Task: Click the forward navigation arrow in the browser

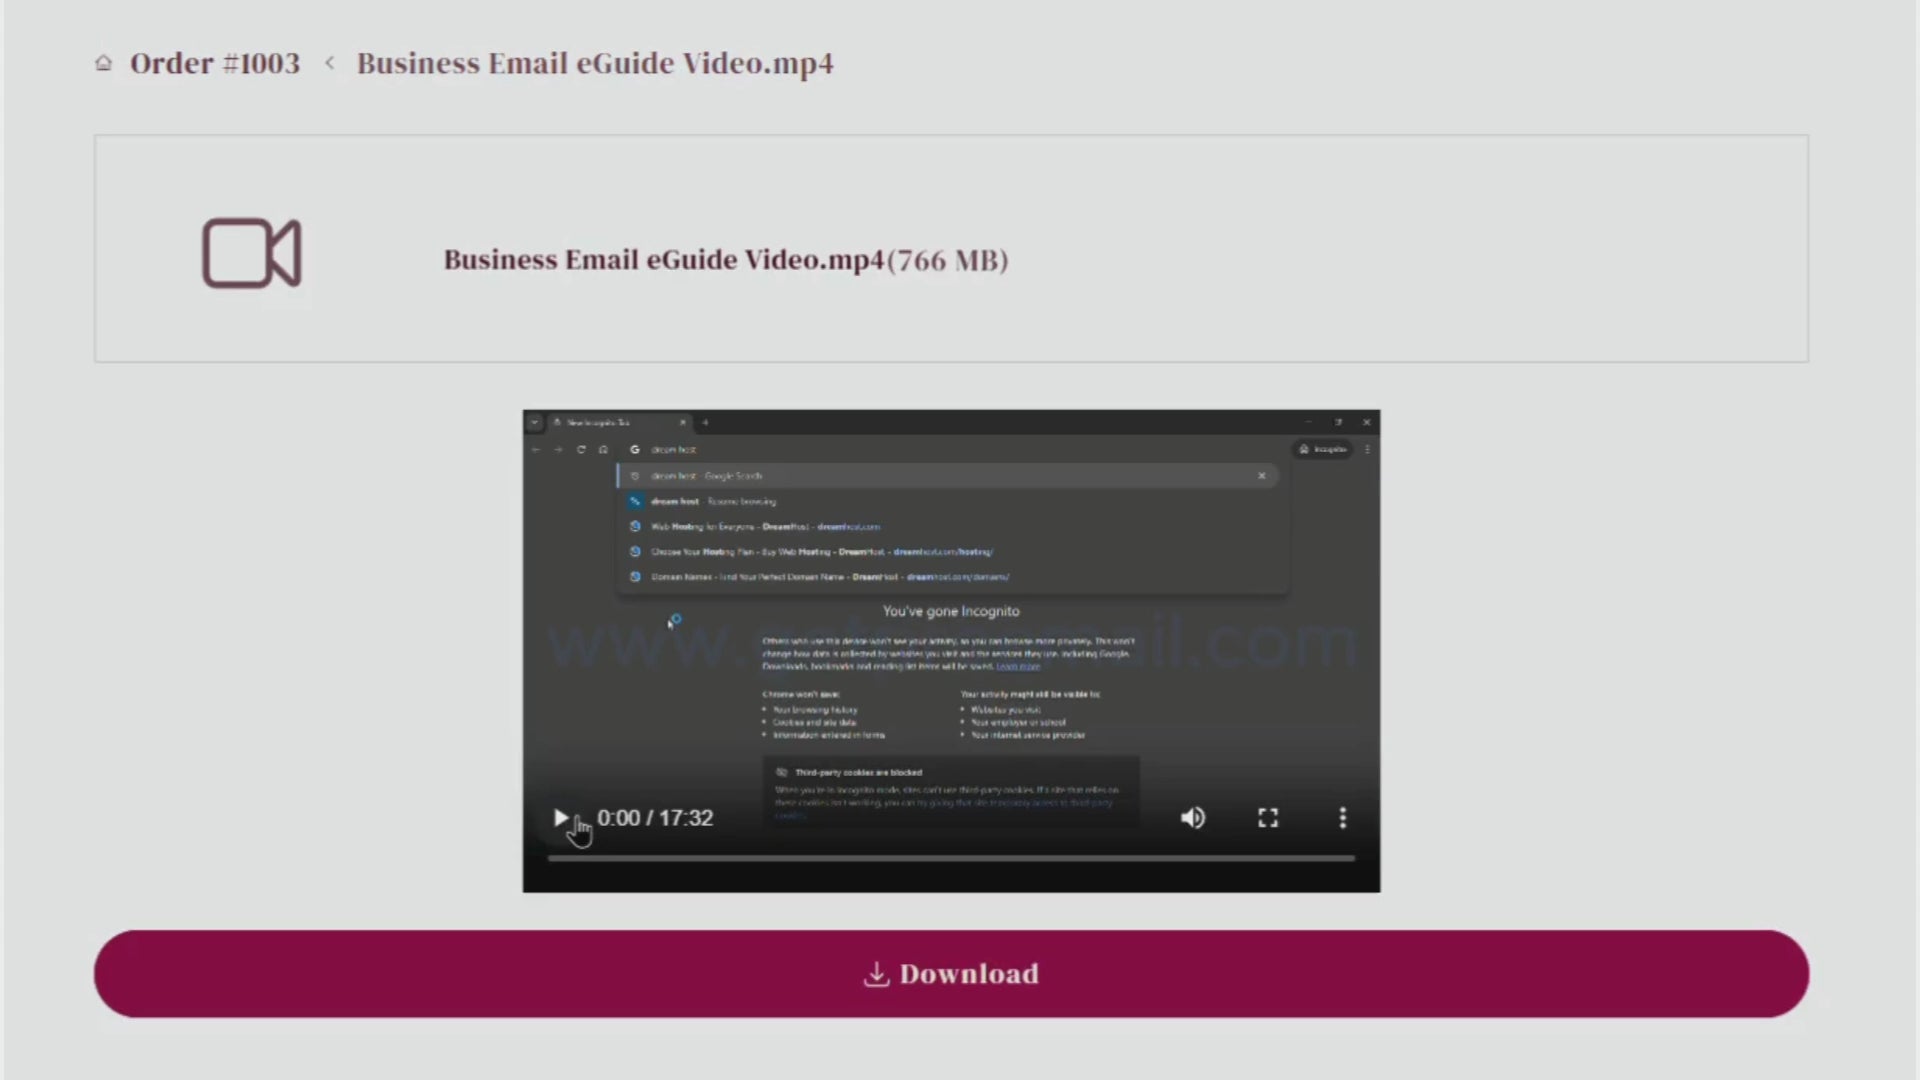Action: click(x=559, y=450)
